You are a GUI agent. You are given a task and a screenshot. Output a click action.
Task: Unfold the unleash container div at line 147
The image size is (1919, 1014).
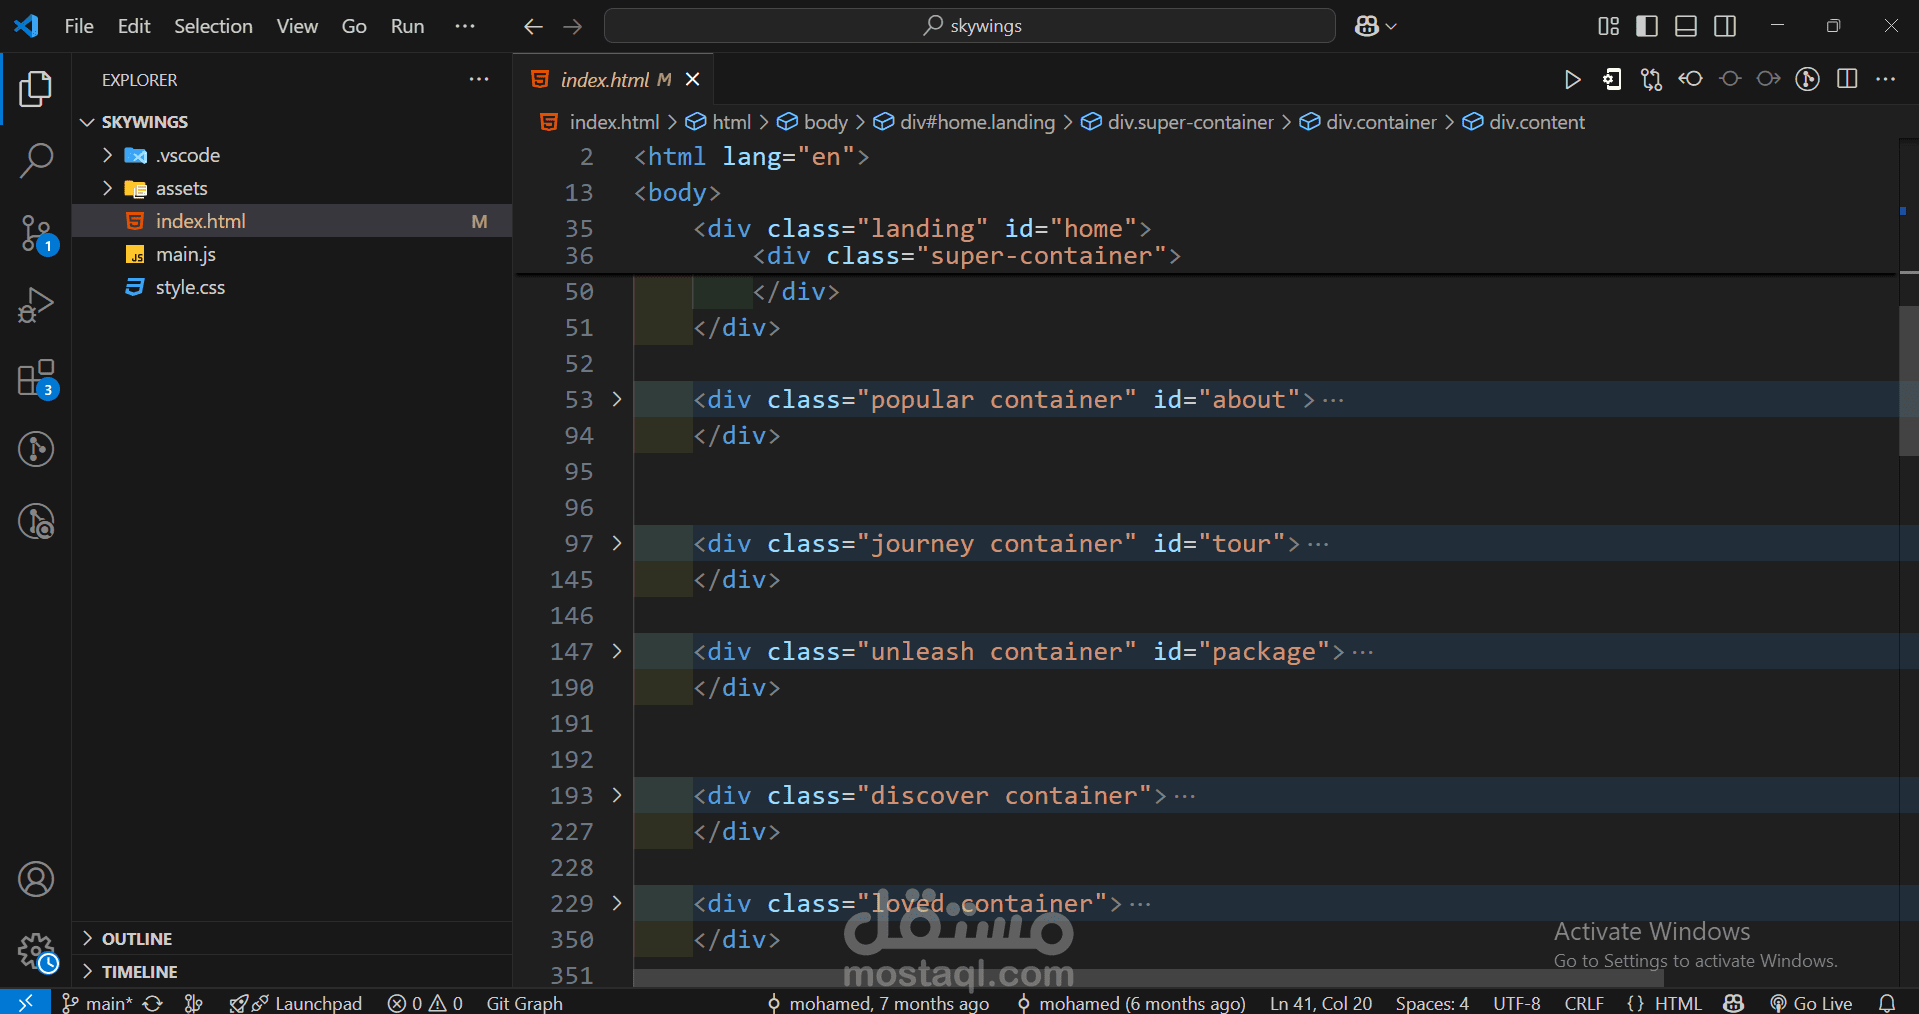click(x=617, y=651)
